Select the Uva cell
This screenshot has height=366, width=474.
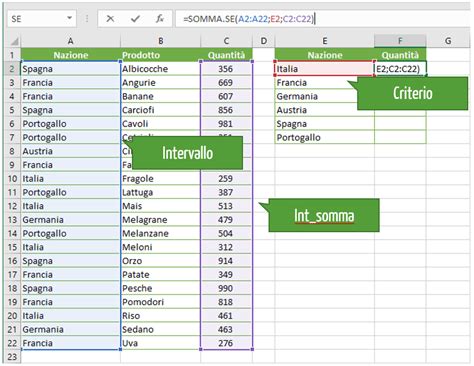160,343
